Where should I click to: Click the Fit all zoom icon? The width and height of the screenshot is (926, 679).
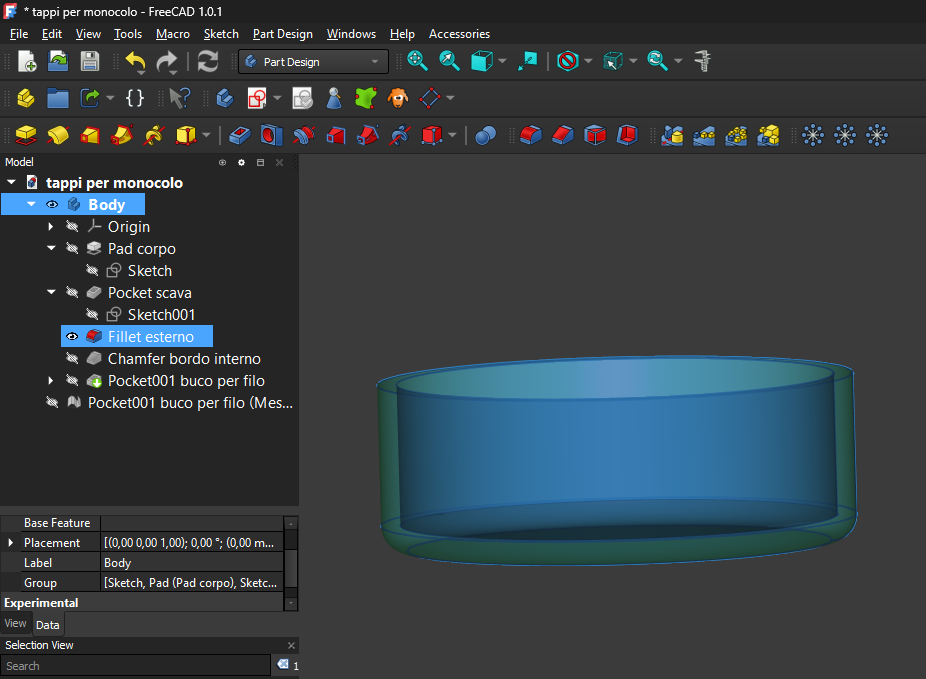click(x=418, y=61)
